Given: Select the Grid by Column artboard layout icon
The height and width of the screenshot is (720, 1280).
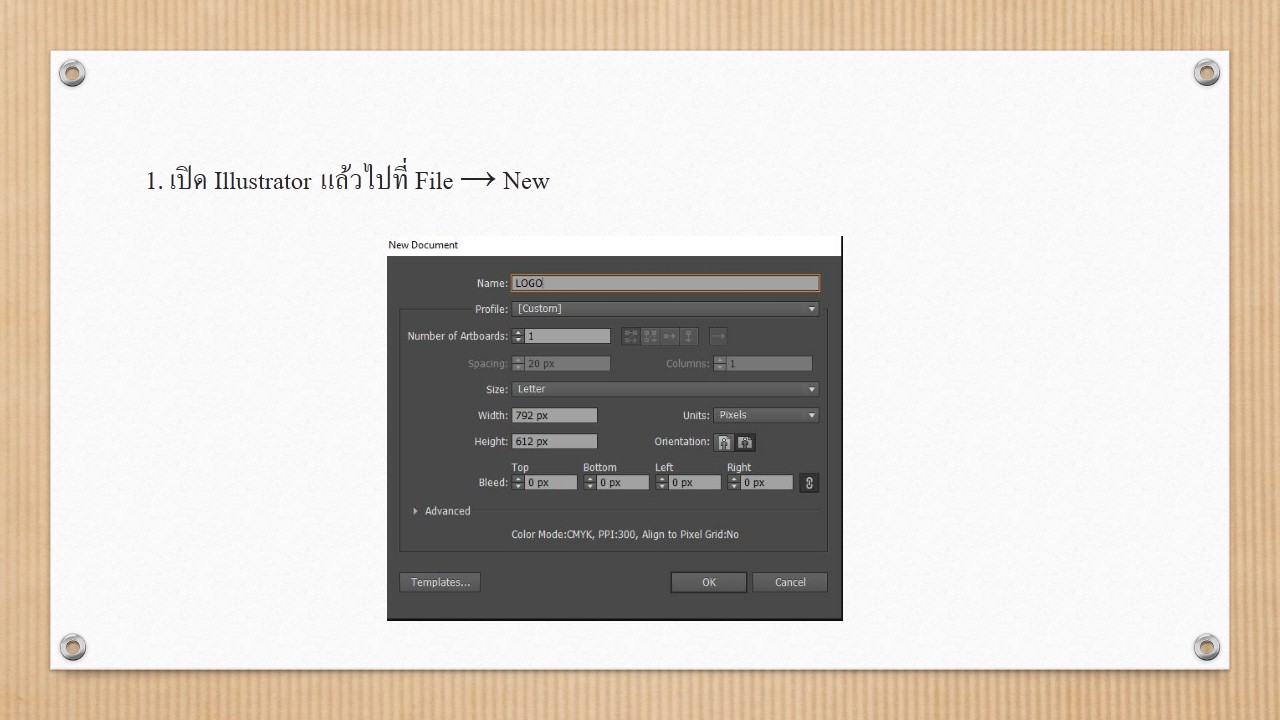Looking at the screenshot, I should [650, 336].
